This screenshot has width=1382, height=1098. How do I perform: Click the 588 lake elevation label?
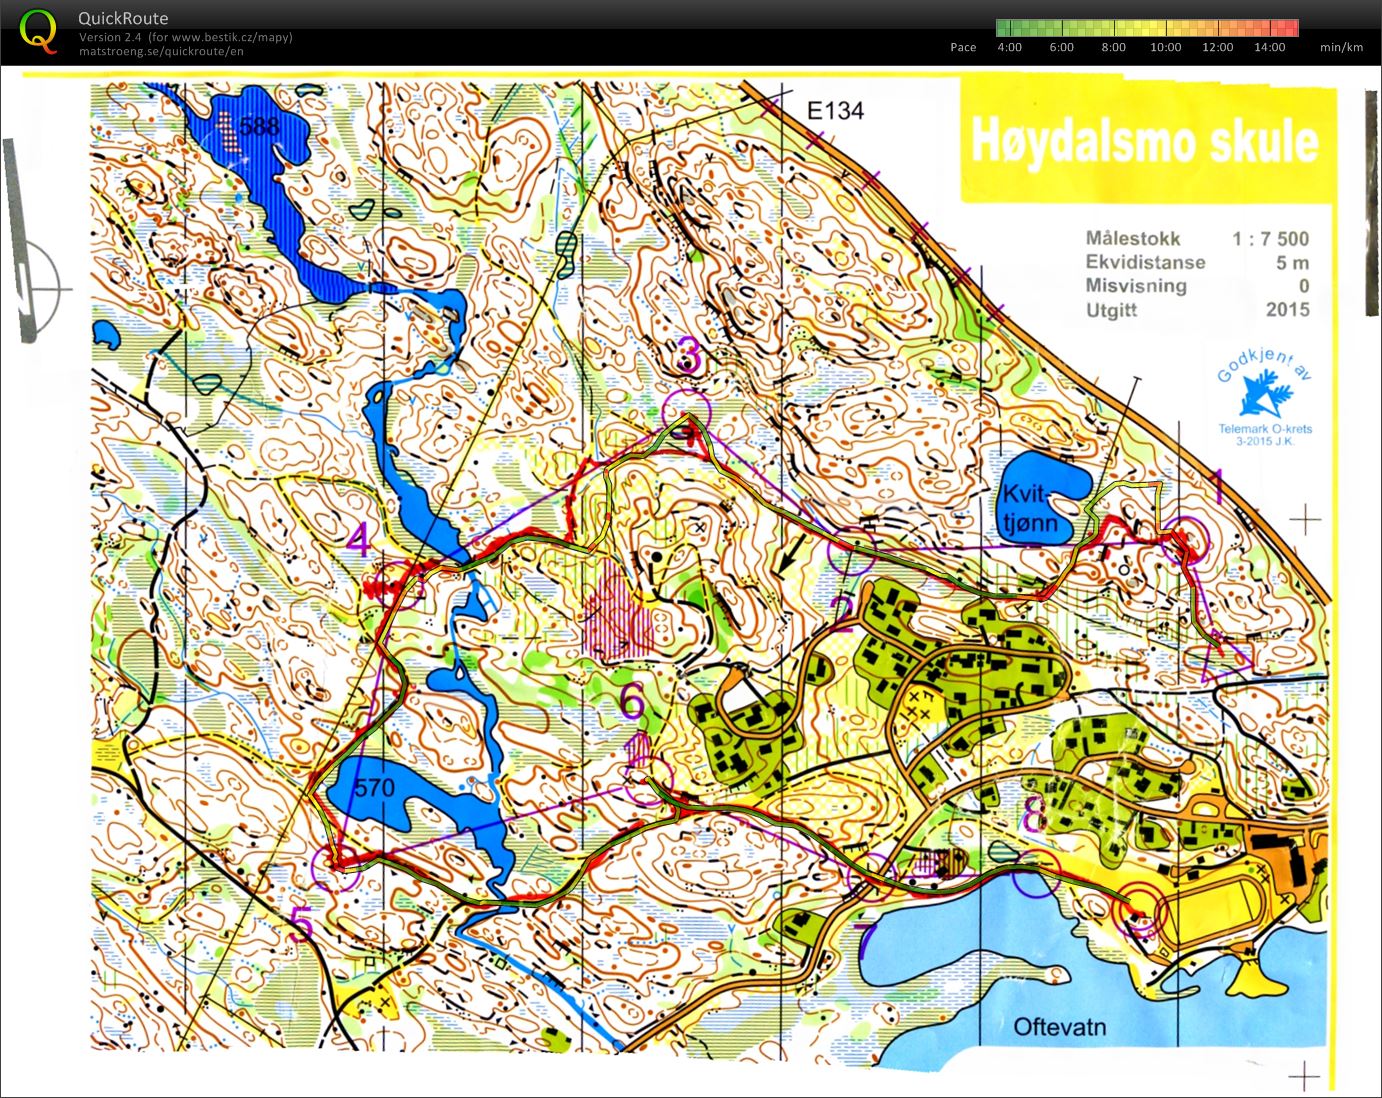[259, 127]
